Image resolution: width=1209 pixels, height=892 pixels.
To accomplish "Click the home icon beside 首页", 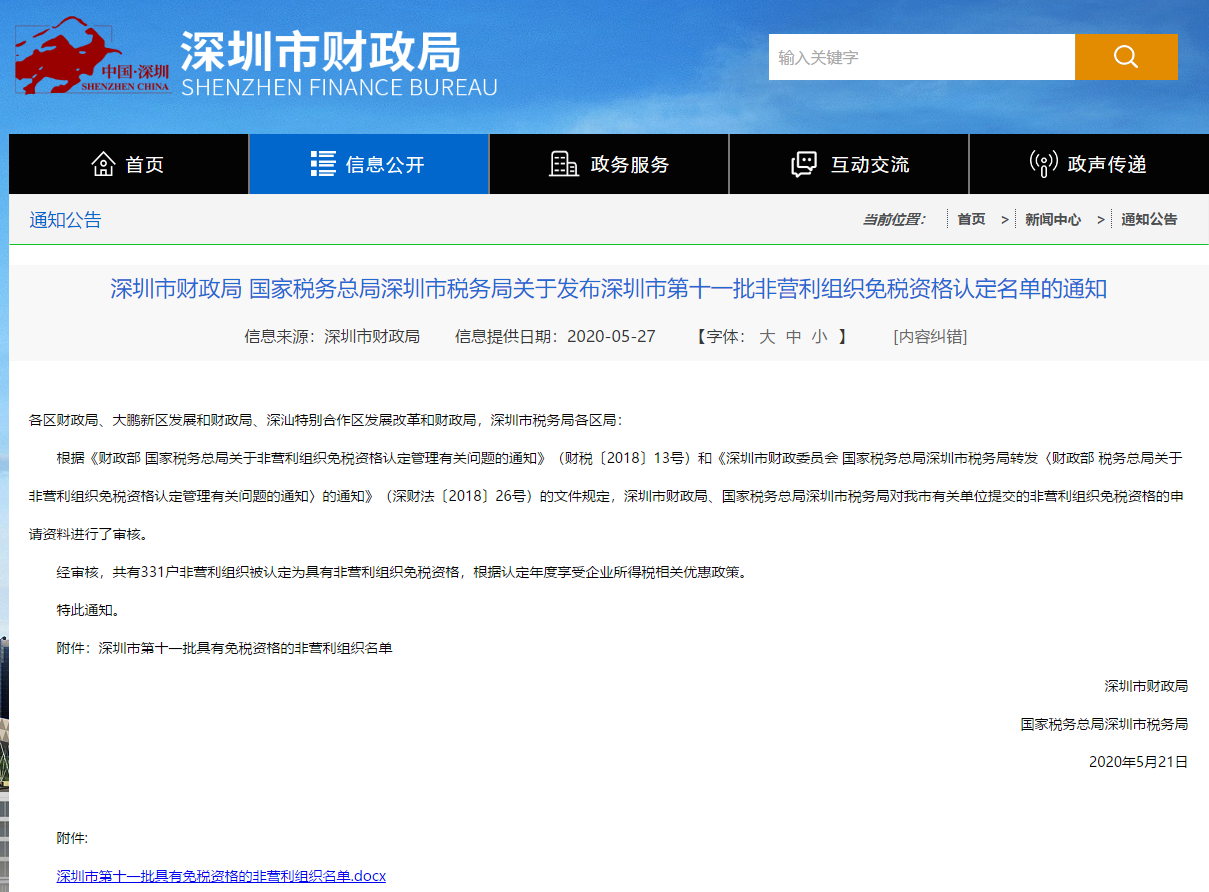I will [x=103, y=164].
